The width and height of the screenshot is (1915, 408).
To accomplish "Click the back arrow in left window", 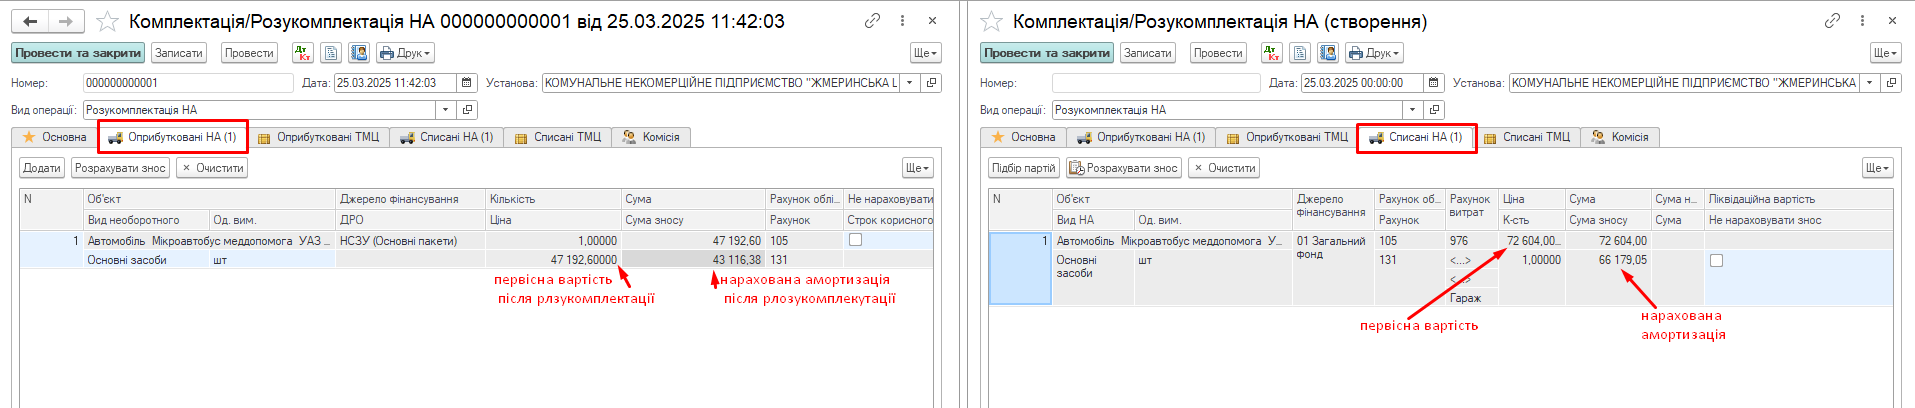I will pos(30,21).
